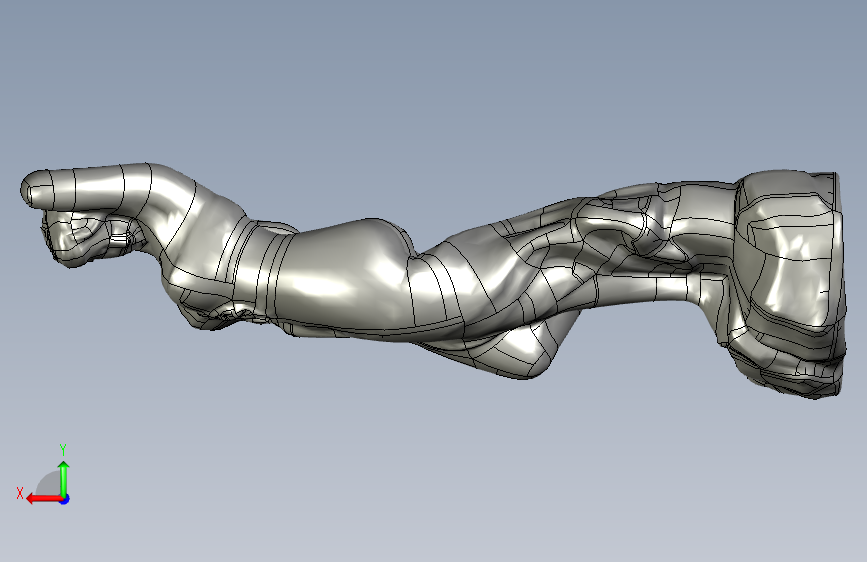The image size is (867, 562).
Task: Select the blocky shoulder end of the arm model
Action: click(788, 282)
